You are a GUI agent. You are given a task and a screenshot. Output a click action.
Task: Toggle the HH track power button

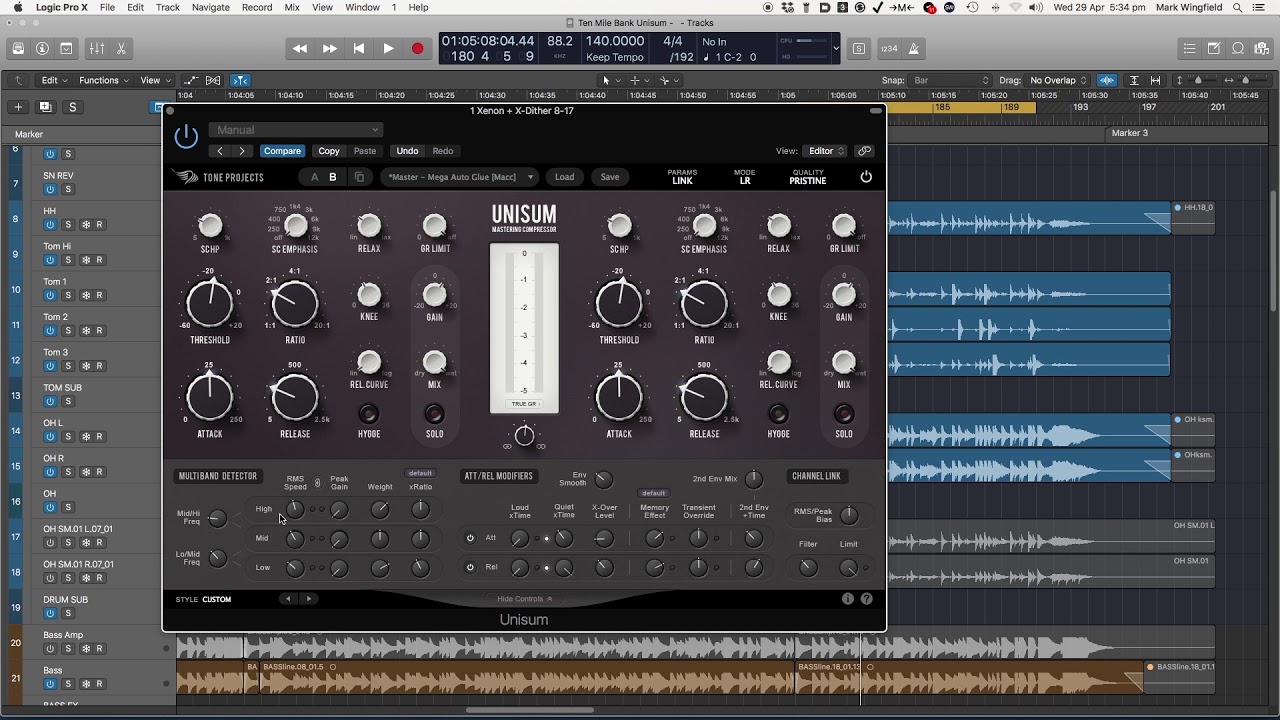(x=50, y=225)
